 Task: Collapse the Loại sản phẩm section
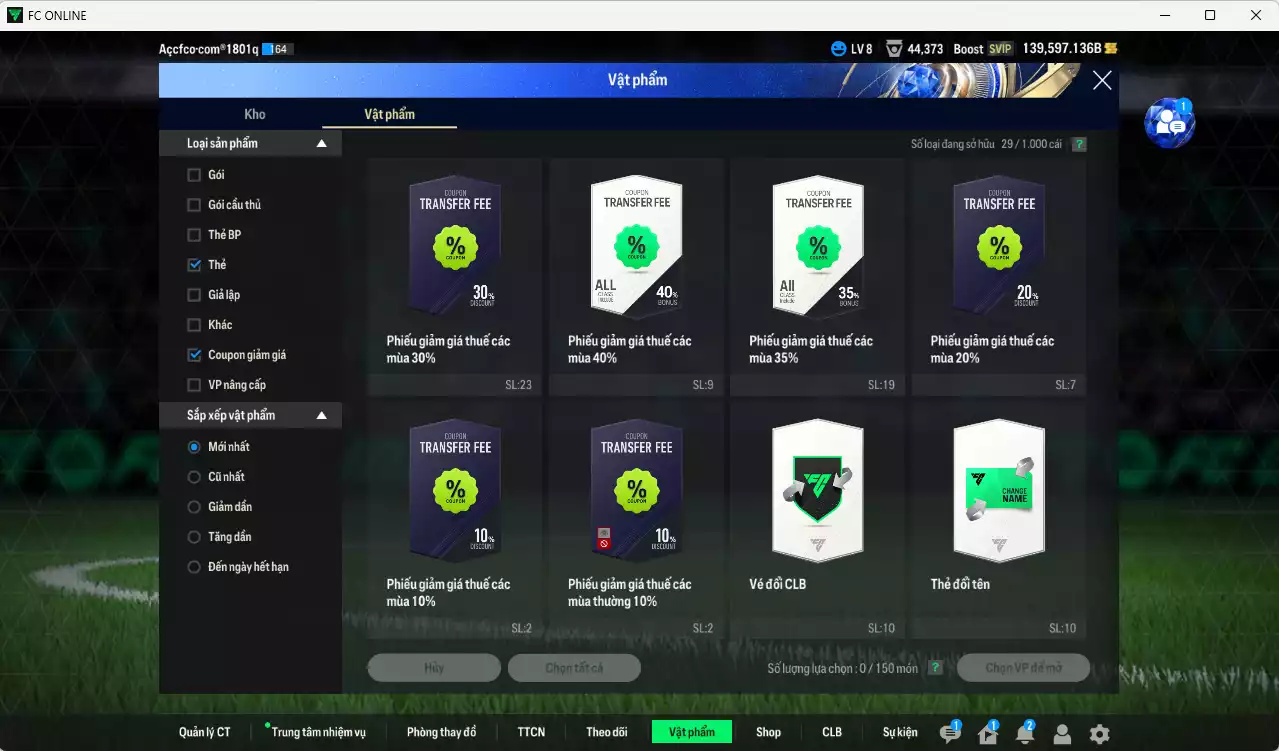pyautogui.click(x=321, y=143)
